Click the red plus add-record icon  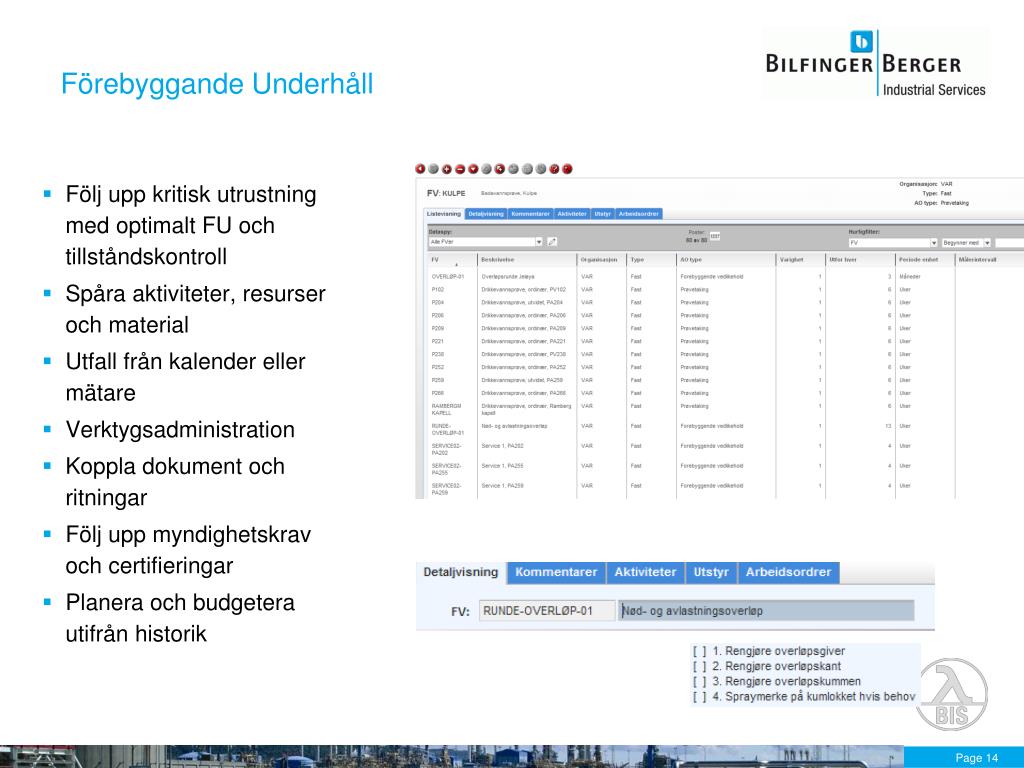click(447, 168)
